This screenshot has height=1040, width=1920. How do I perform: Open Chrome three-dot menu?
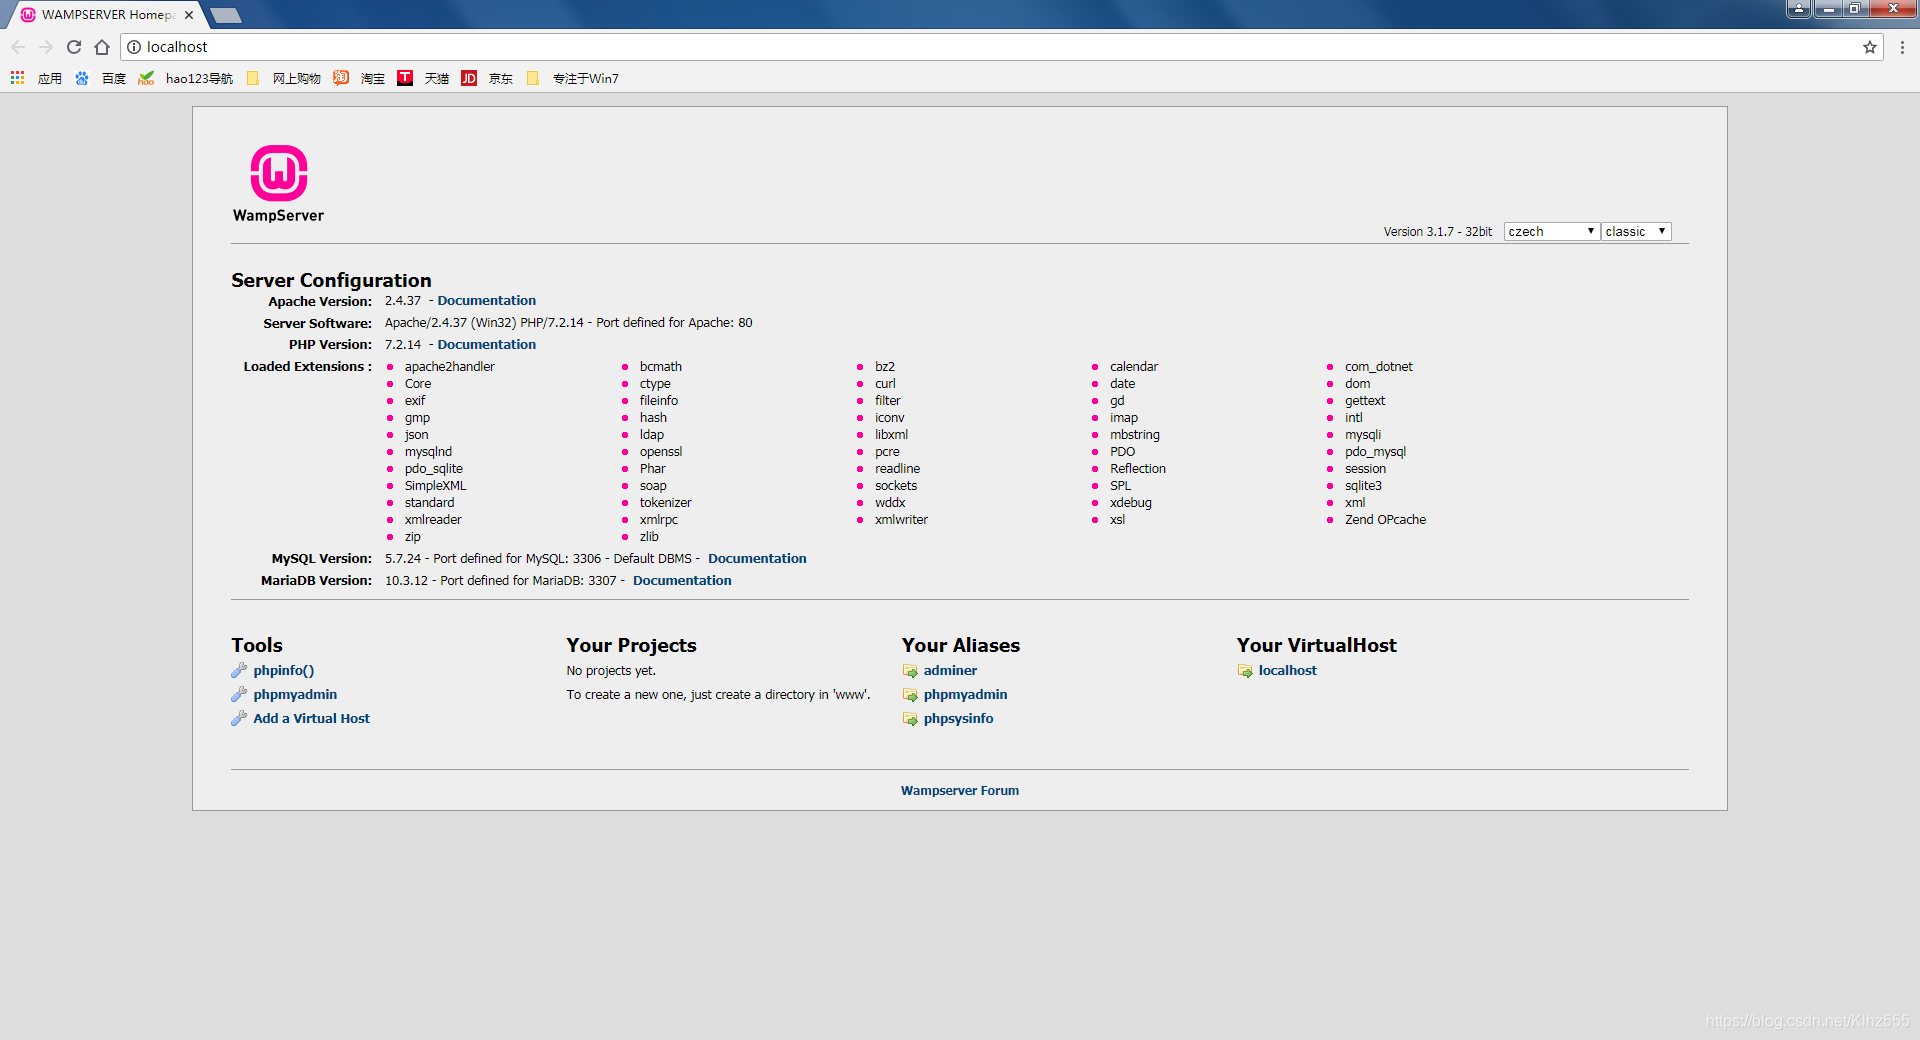(x=1902, y=47)
